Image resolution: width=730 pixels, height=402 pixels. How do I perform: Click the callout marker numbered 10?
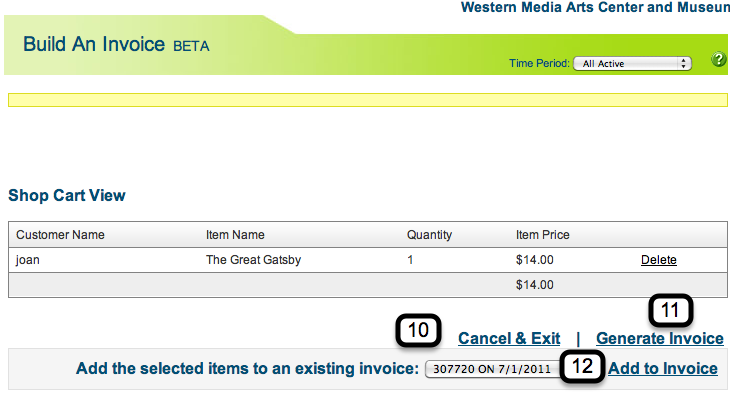pos(420,331)
